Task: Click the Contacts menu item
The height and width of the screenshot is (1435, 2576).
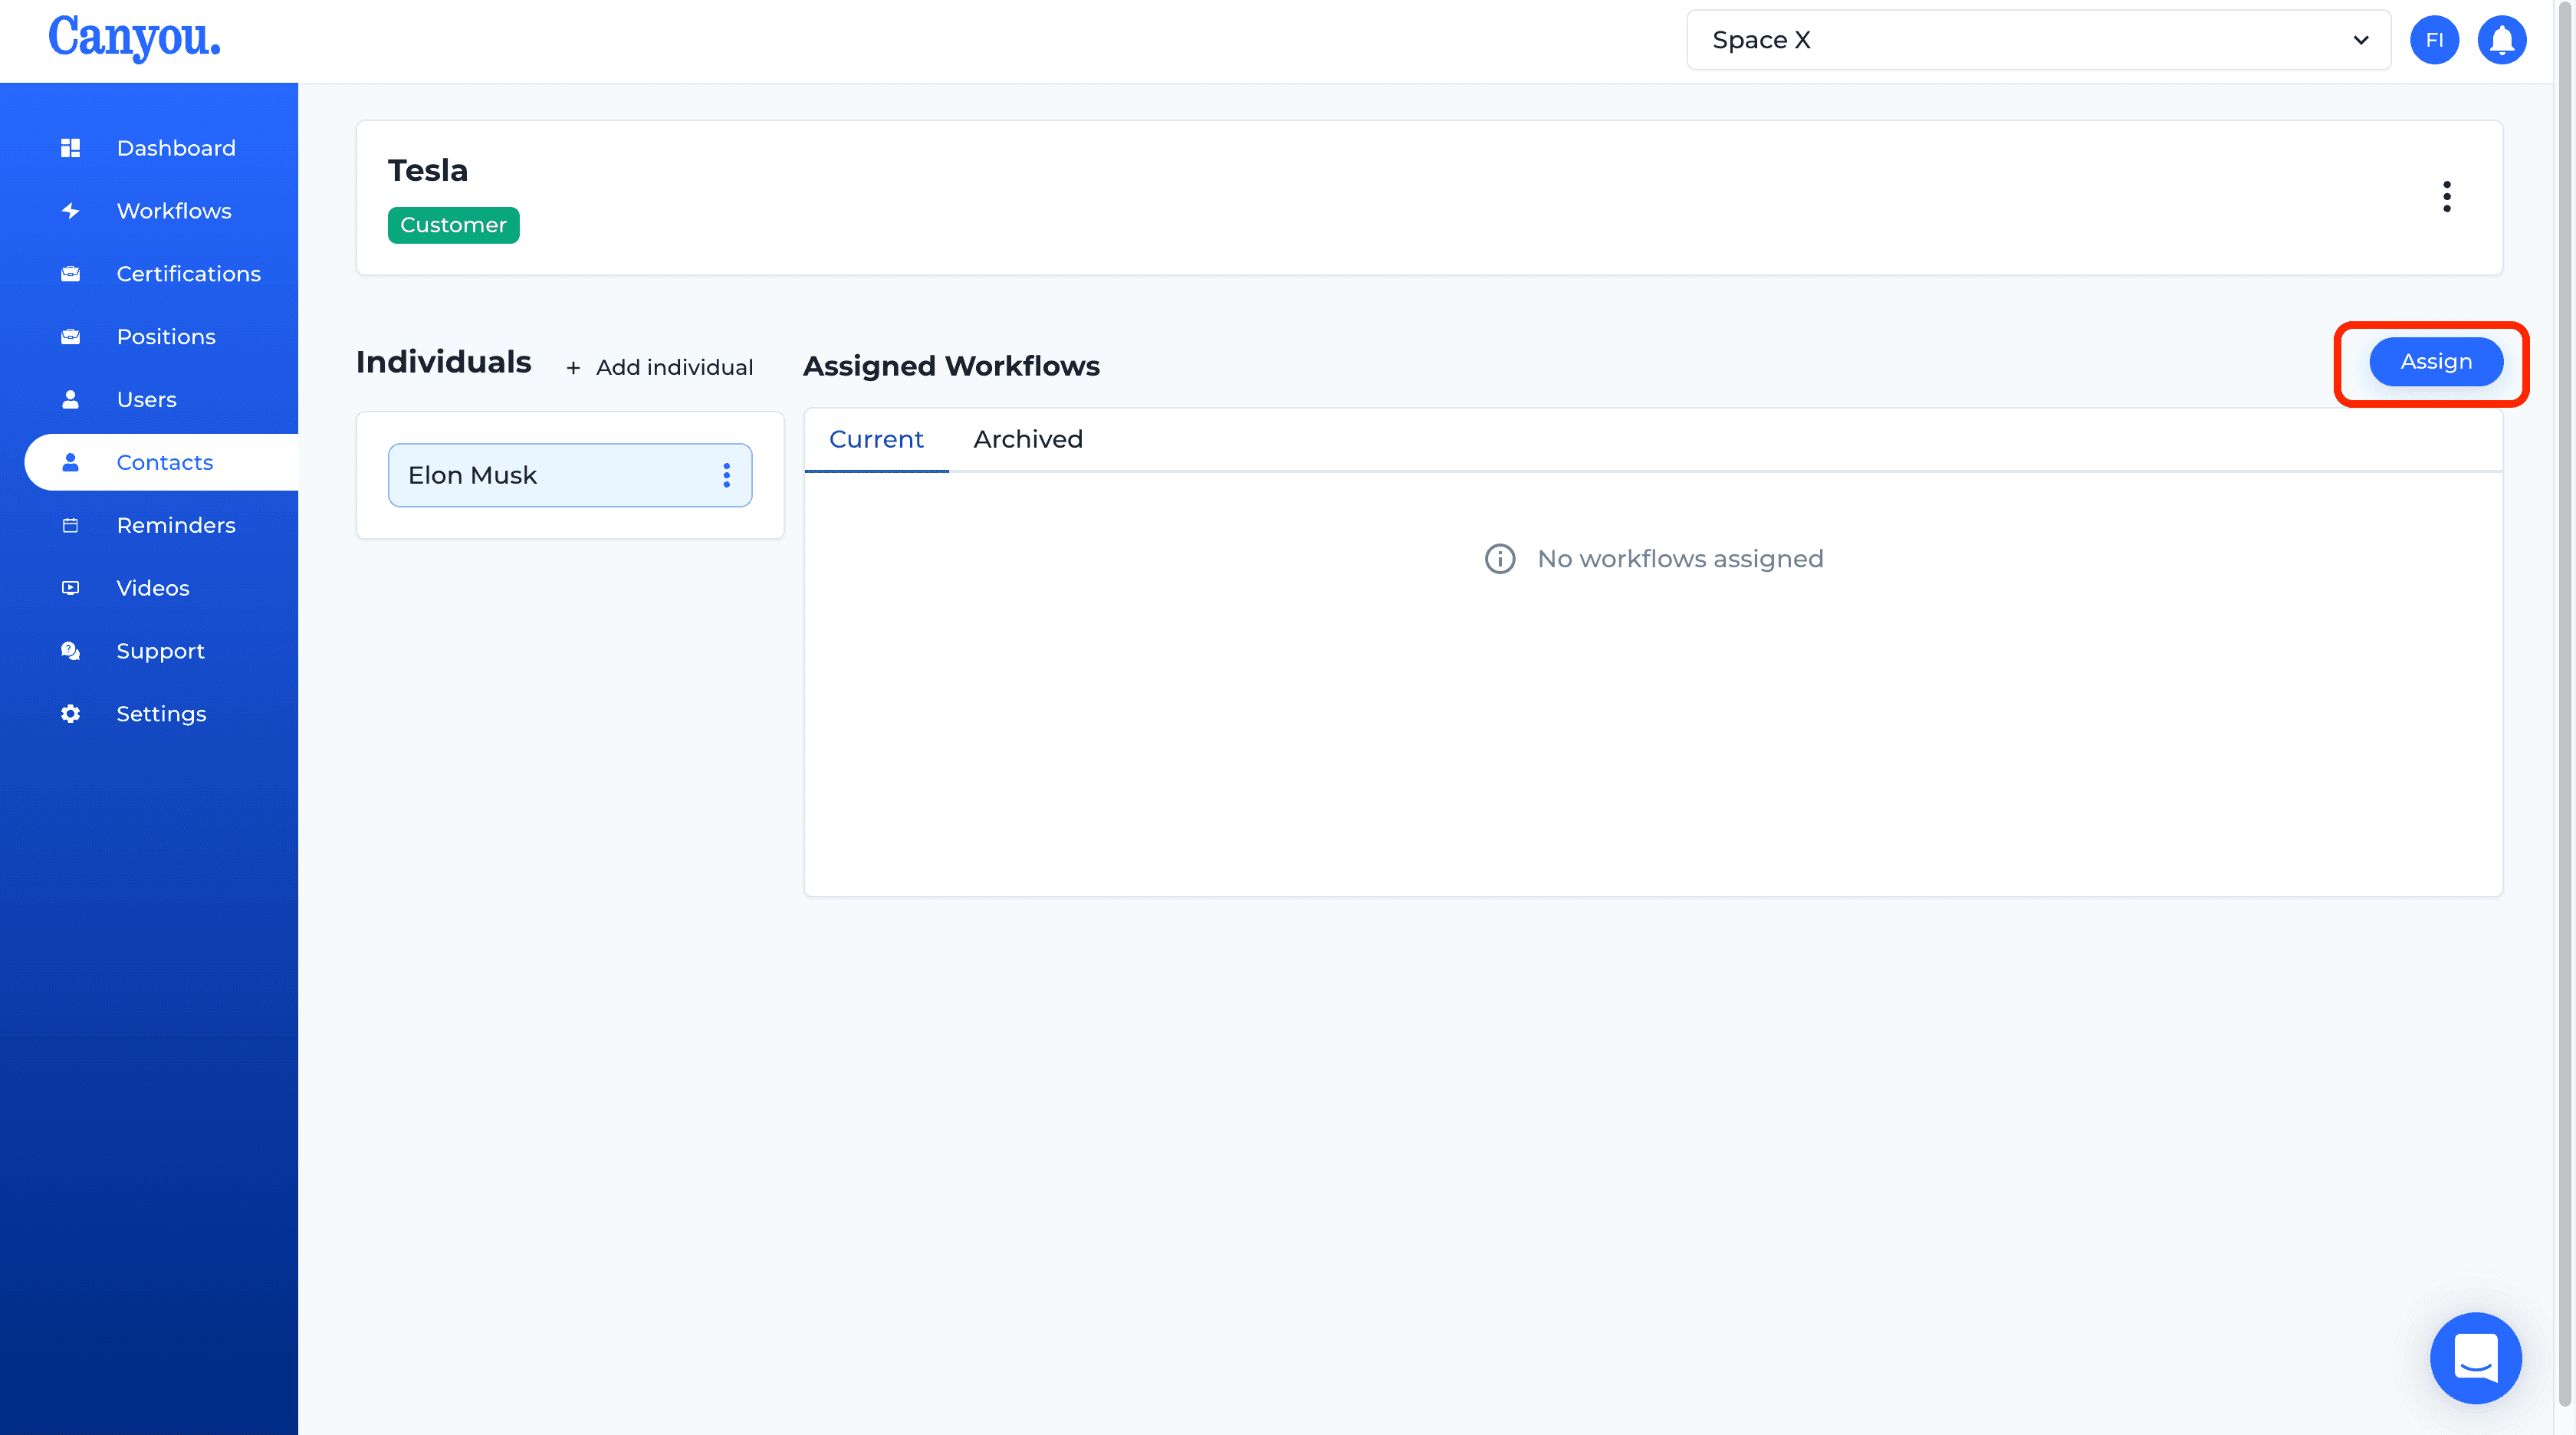Action: coord(164,461)
